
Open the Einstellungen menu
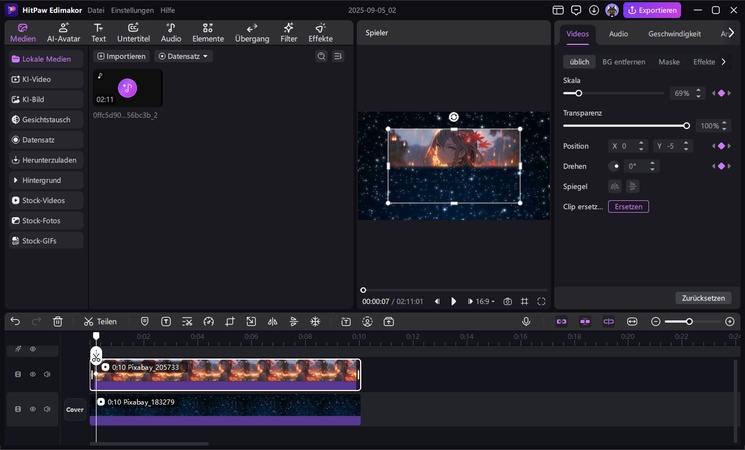(132, 10)
